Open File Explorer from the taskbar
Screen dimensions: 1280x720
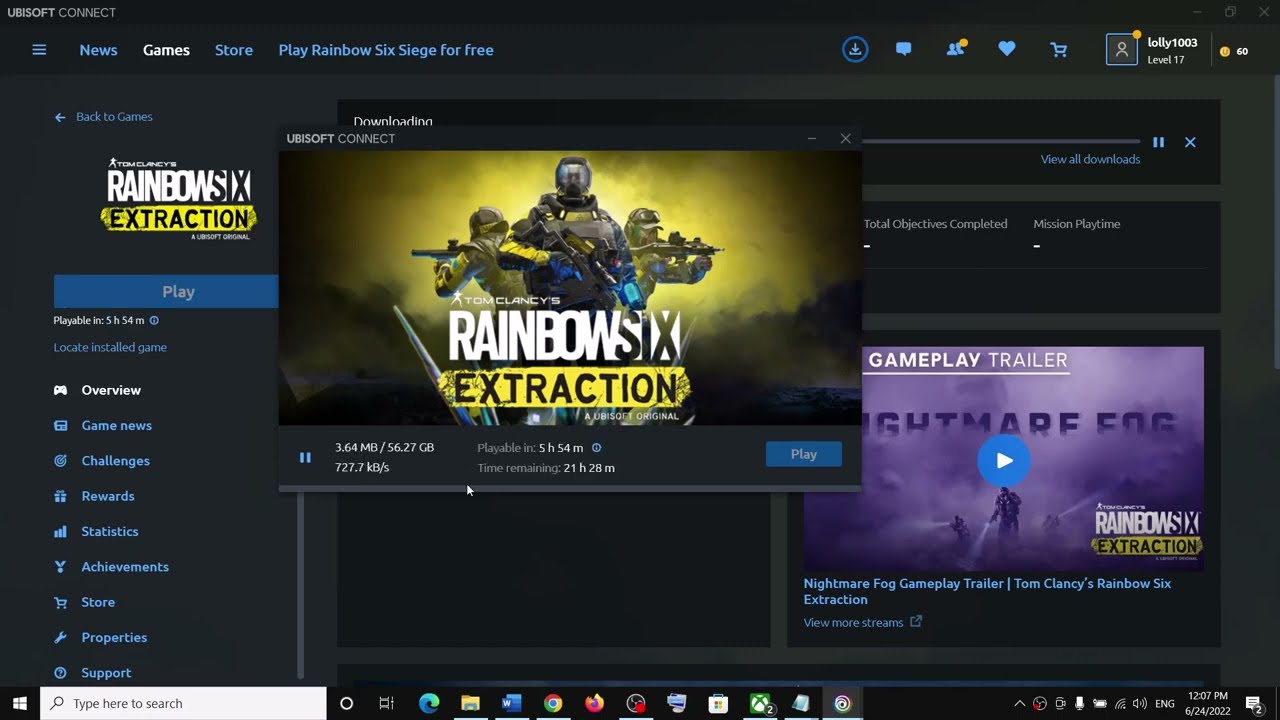coord(470,703)
